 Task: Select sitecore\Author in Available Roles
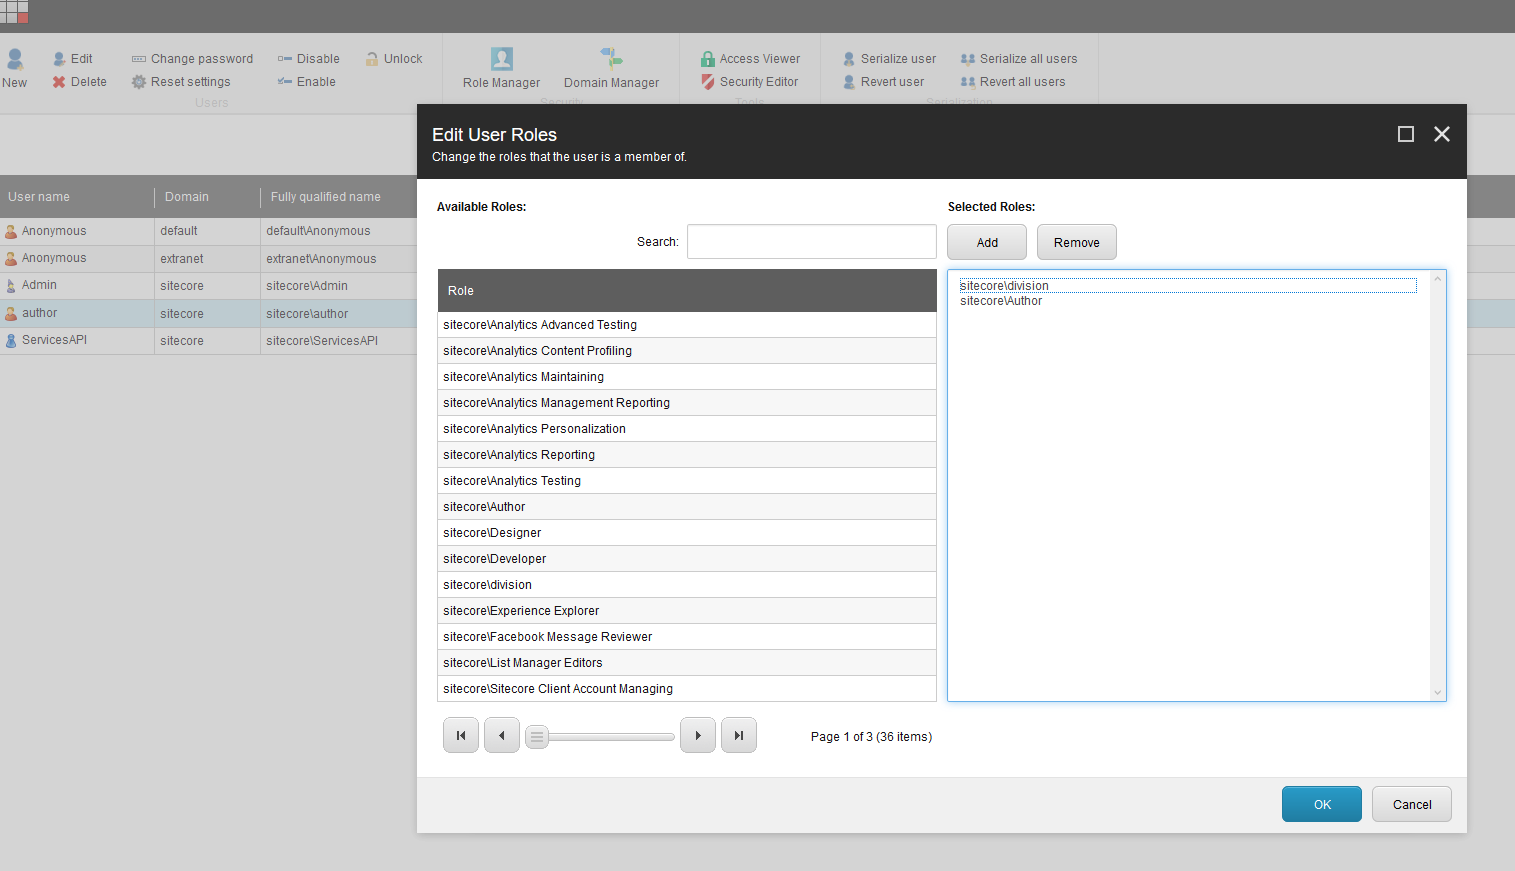coord(687,507)
